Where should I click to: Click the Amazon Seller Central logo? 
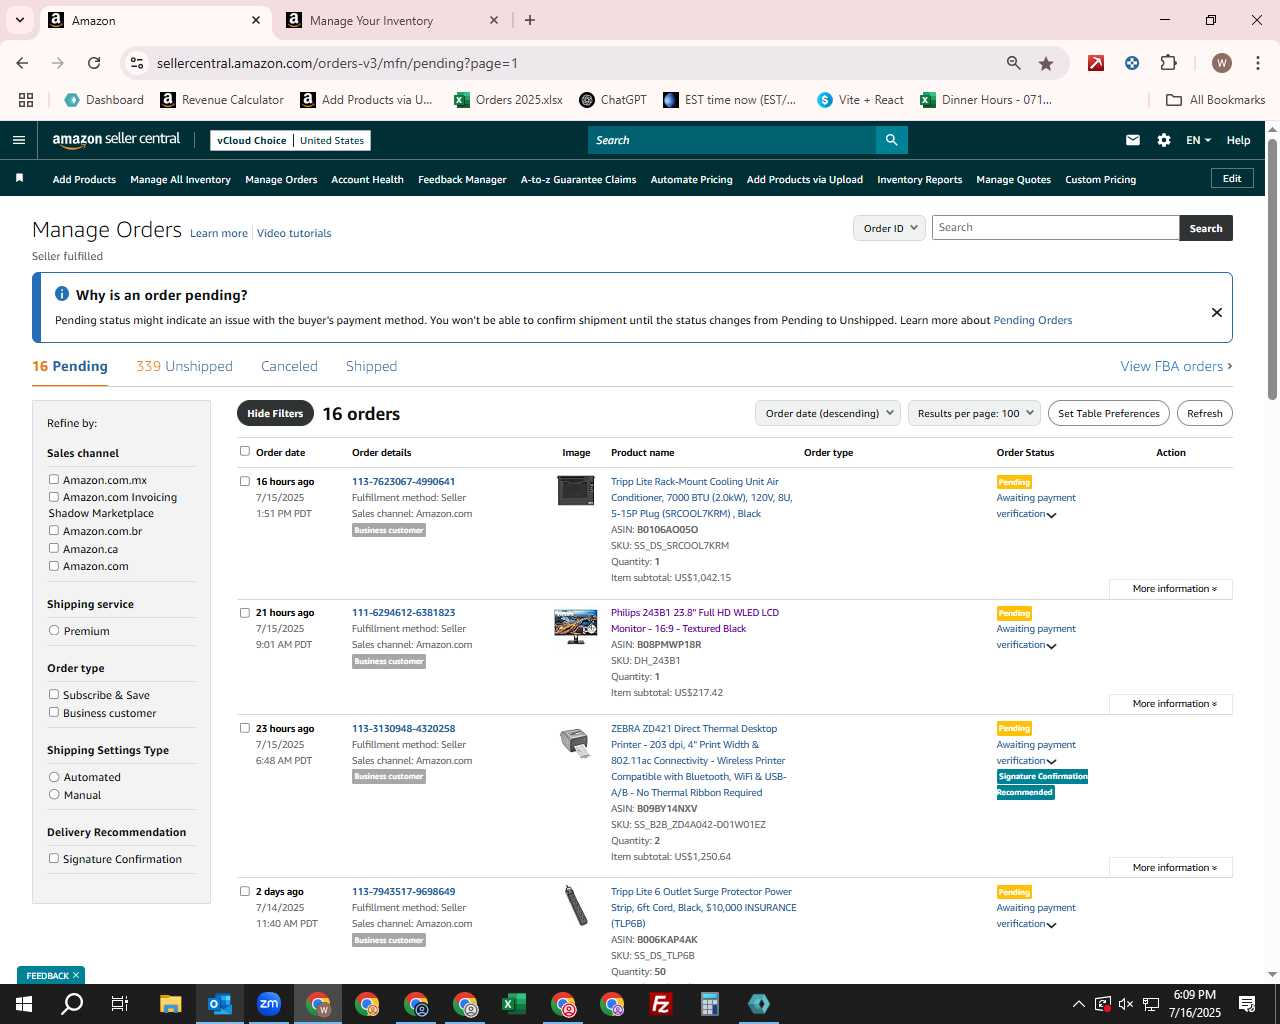coord(116,140)
